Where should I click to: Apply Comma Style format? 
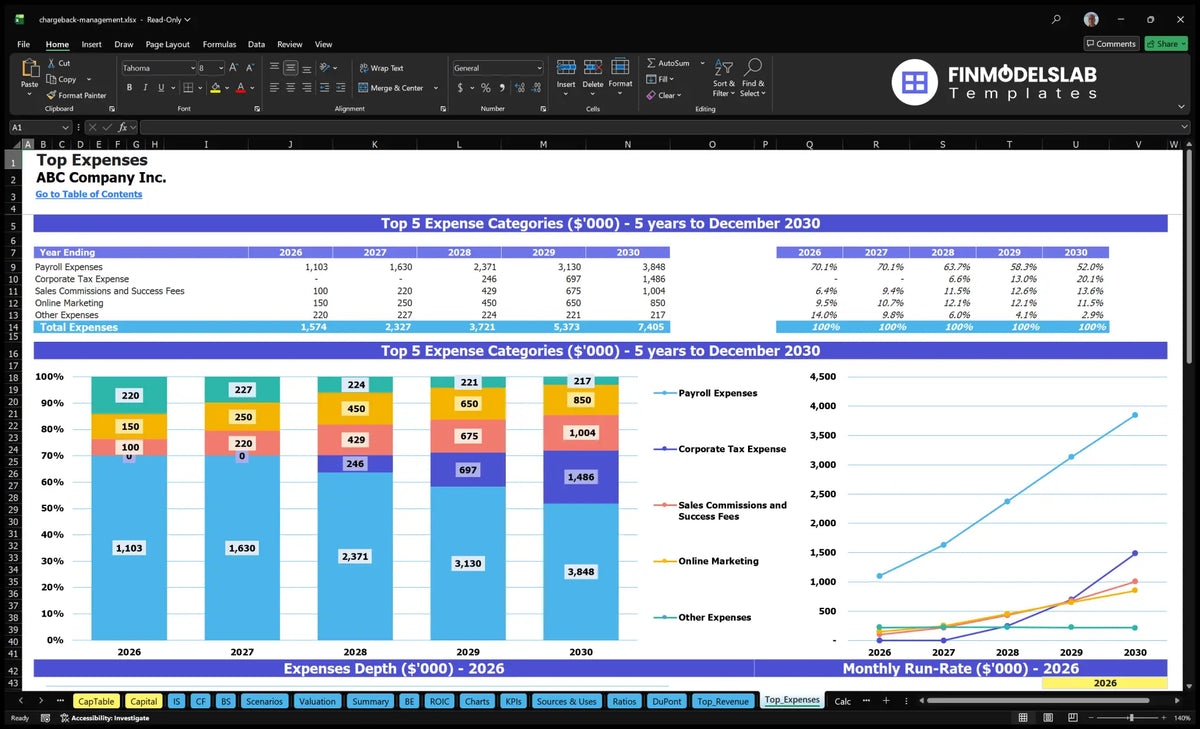[x=500, y=88]
